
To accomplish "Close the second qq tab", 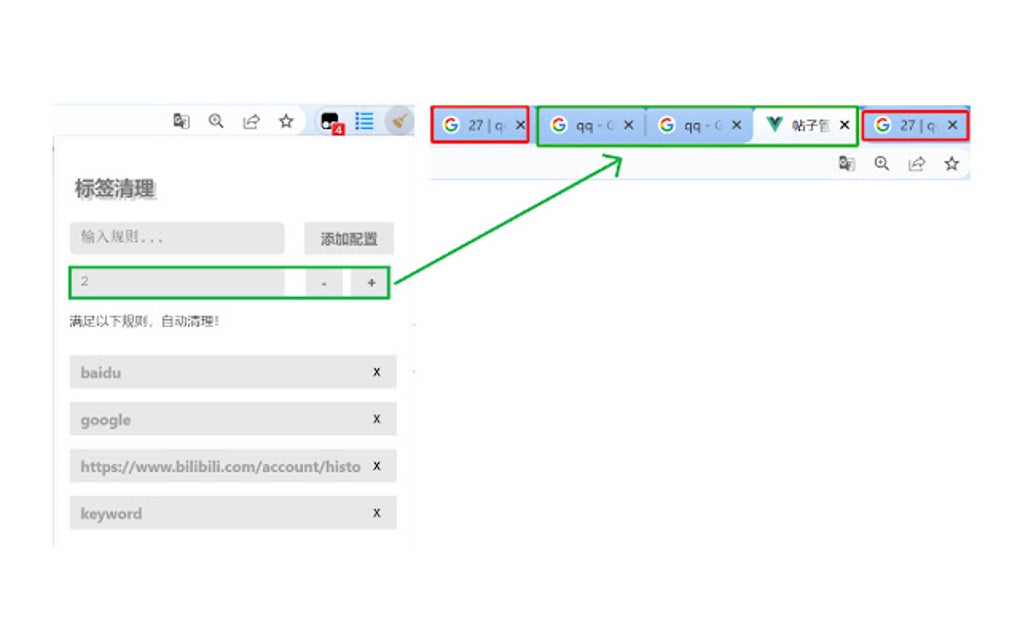I will pos(737,124).
